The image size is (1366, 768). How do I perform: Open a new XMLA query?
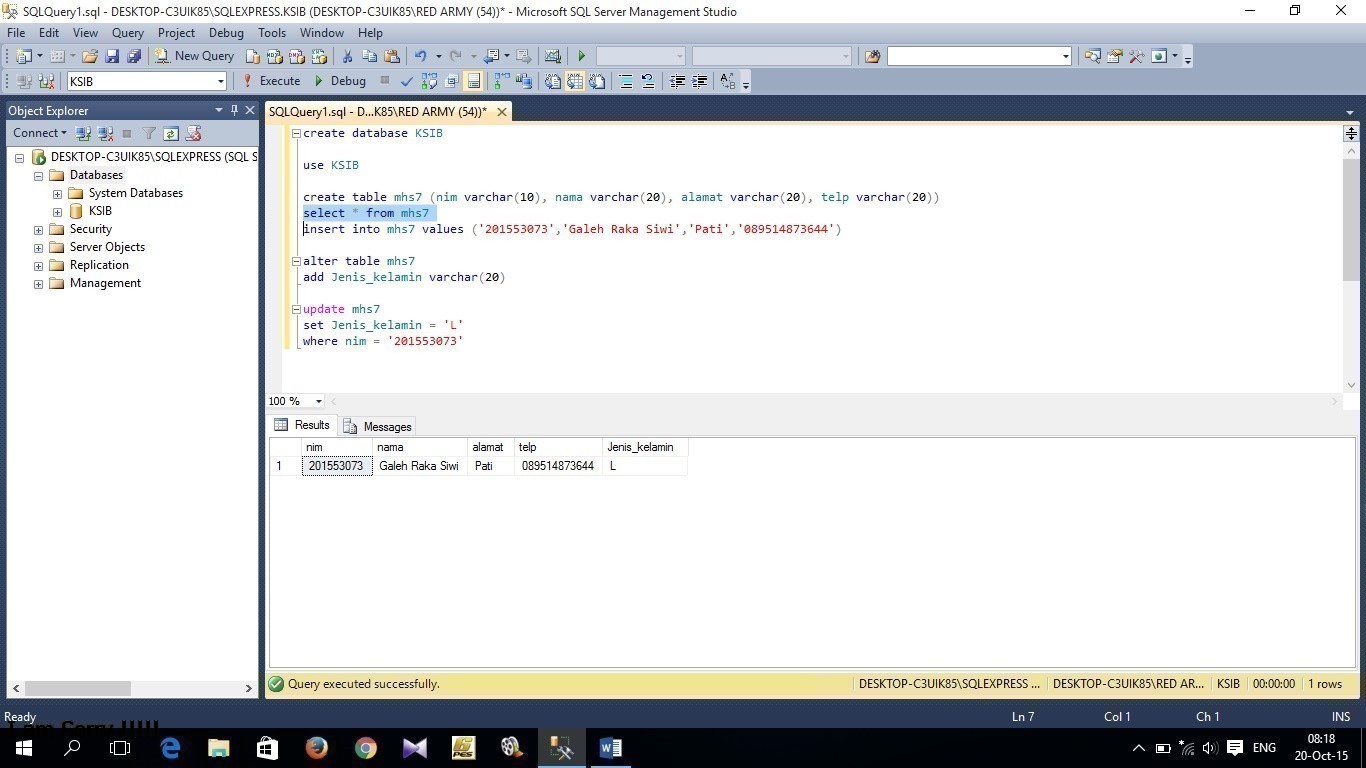pyautogui.click(x=319, y=56)
